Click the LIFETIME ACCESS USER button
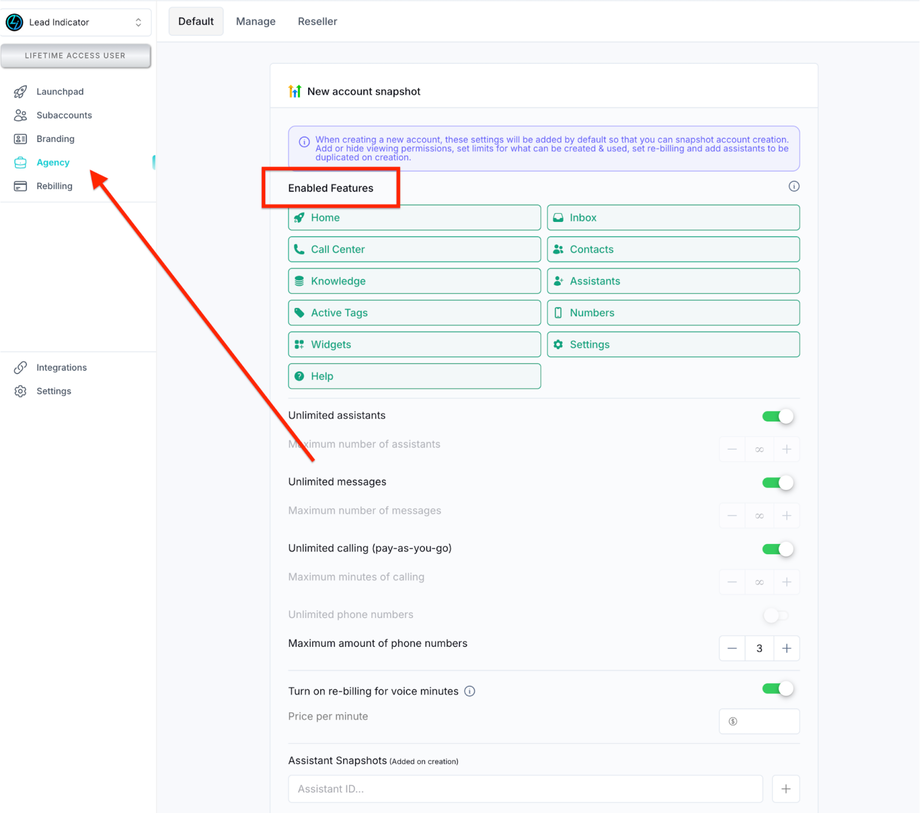This screenshot has height=813, width=920. tap(76, 57)
